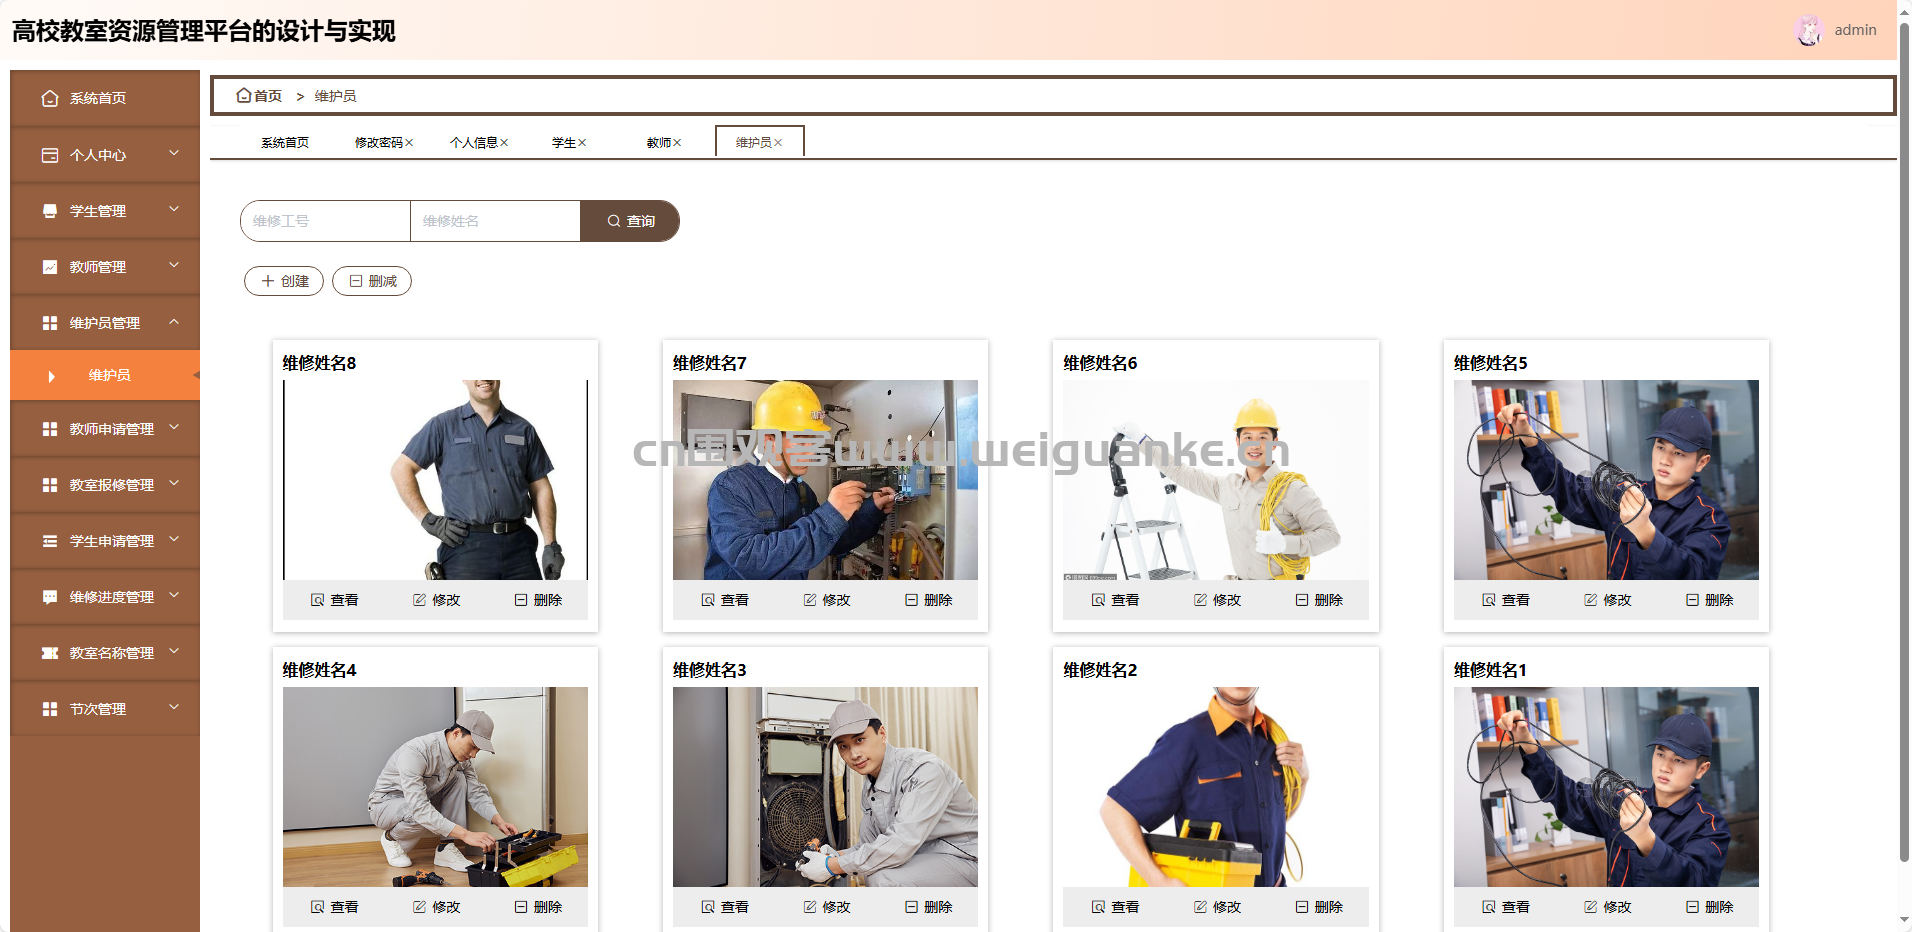Collapse the 维护员管理 sidebar section

click(x=174, y=322)
